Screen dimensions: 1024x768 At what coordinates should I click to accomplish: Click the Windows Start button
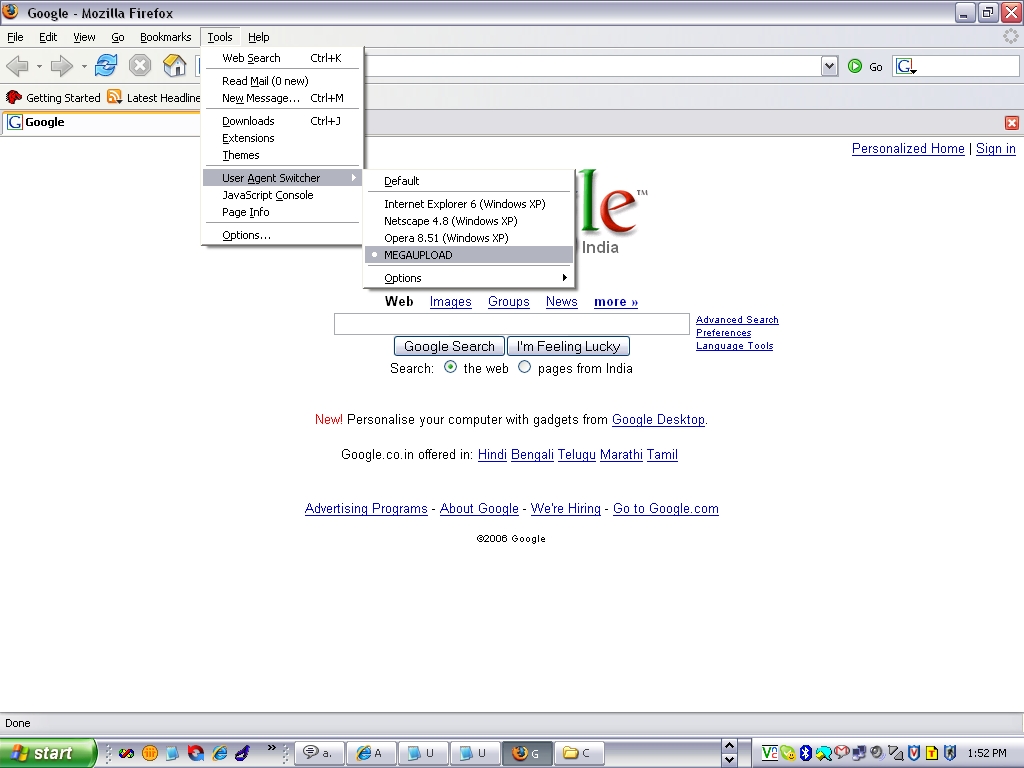pyautogui.click(x=47, y=753)
